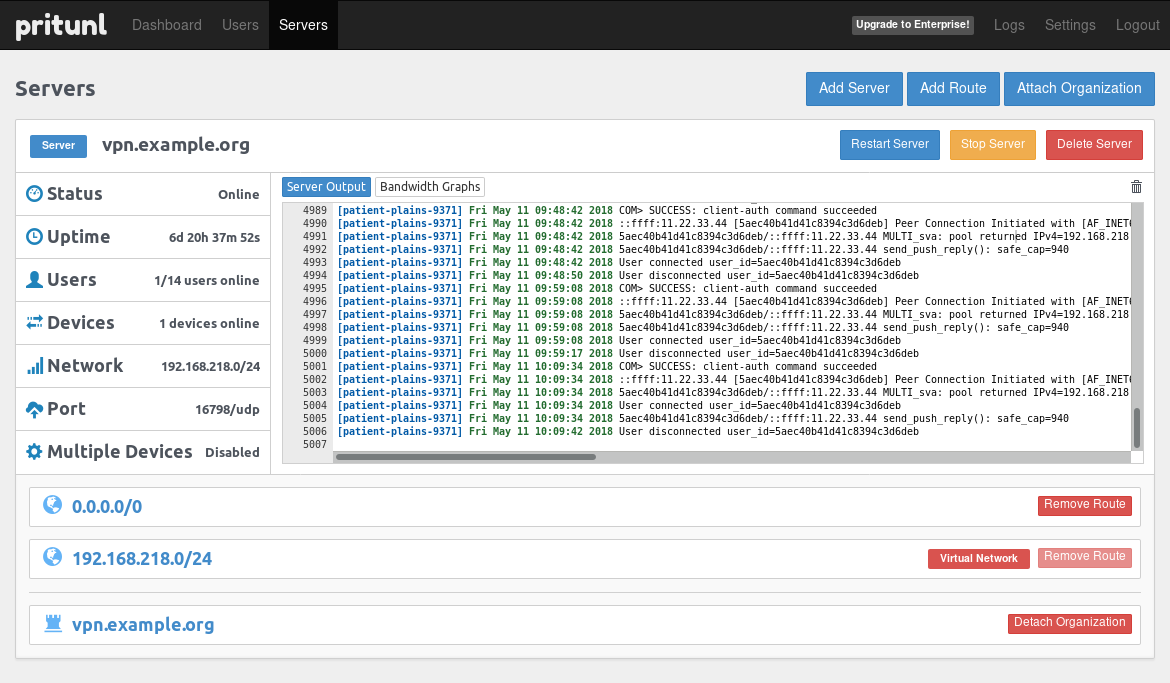Screen dimensions: 1170x683
Task: Log out via Logout link
Action: coord(1138,25)
